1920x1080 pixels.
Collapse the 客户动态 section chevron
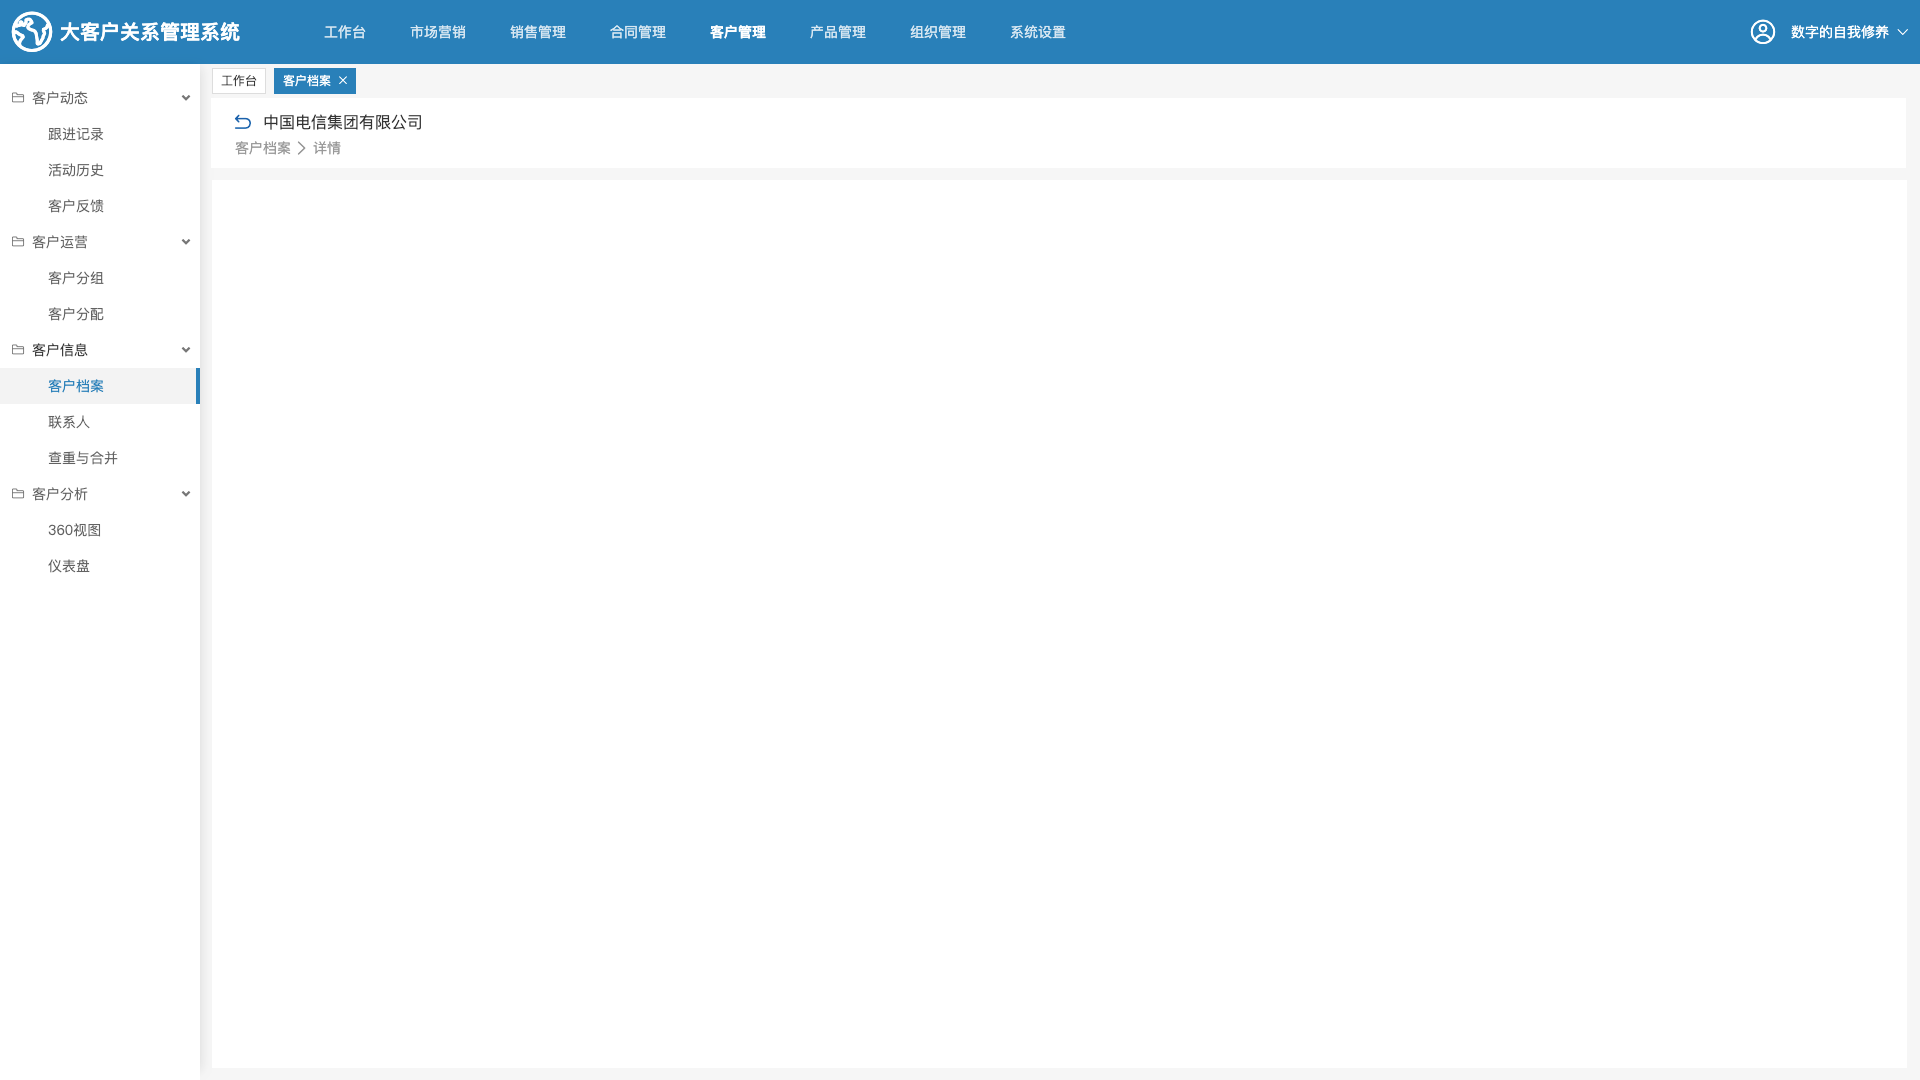pyautogui.click(x=186, y=98)
